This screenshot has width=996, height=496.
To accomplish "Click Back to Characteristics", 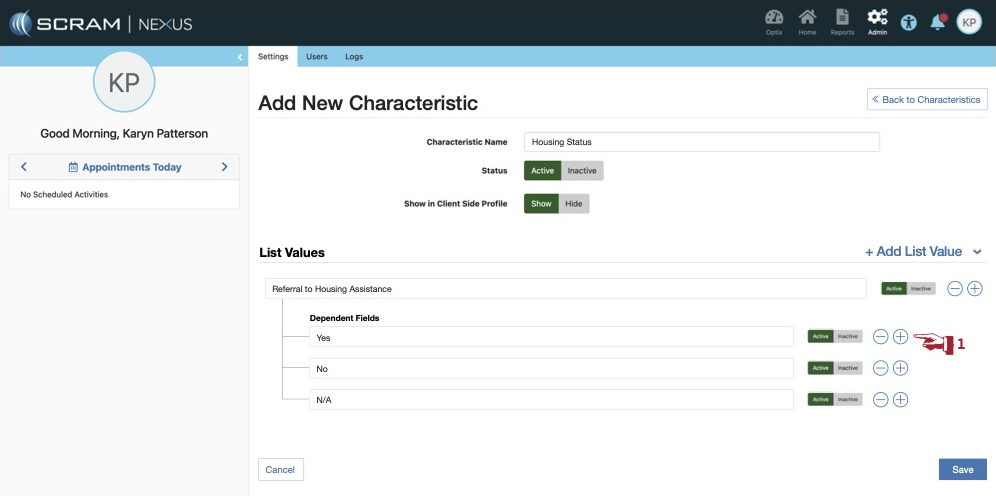I will coord(927,100).
